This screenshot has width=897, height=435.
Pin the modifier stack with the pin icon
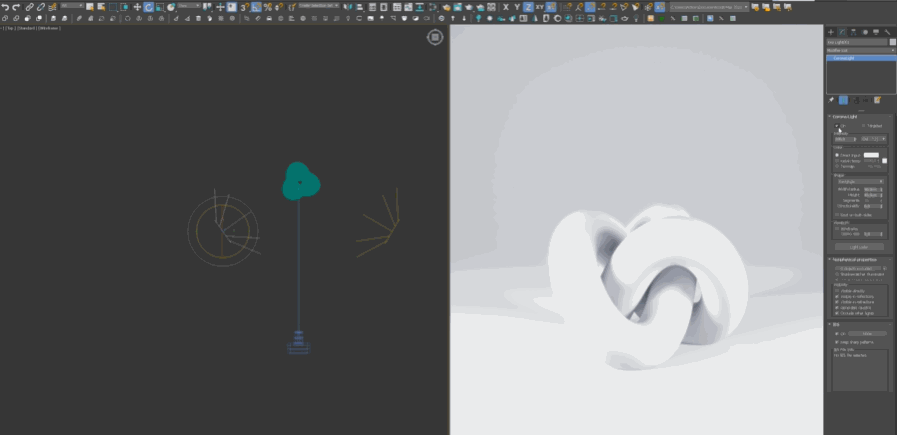831,100
